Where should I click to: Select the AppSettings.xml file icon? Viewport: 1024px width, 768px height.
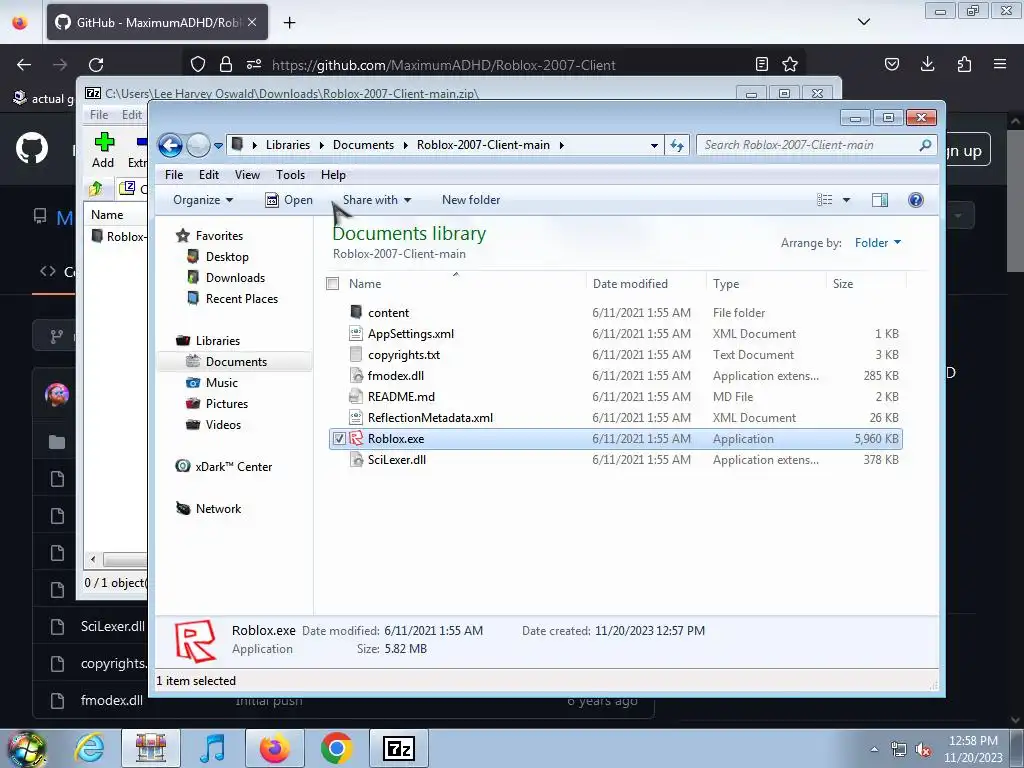pyautogui.click(x=356, y=333)
